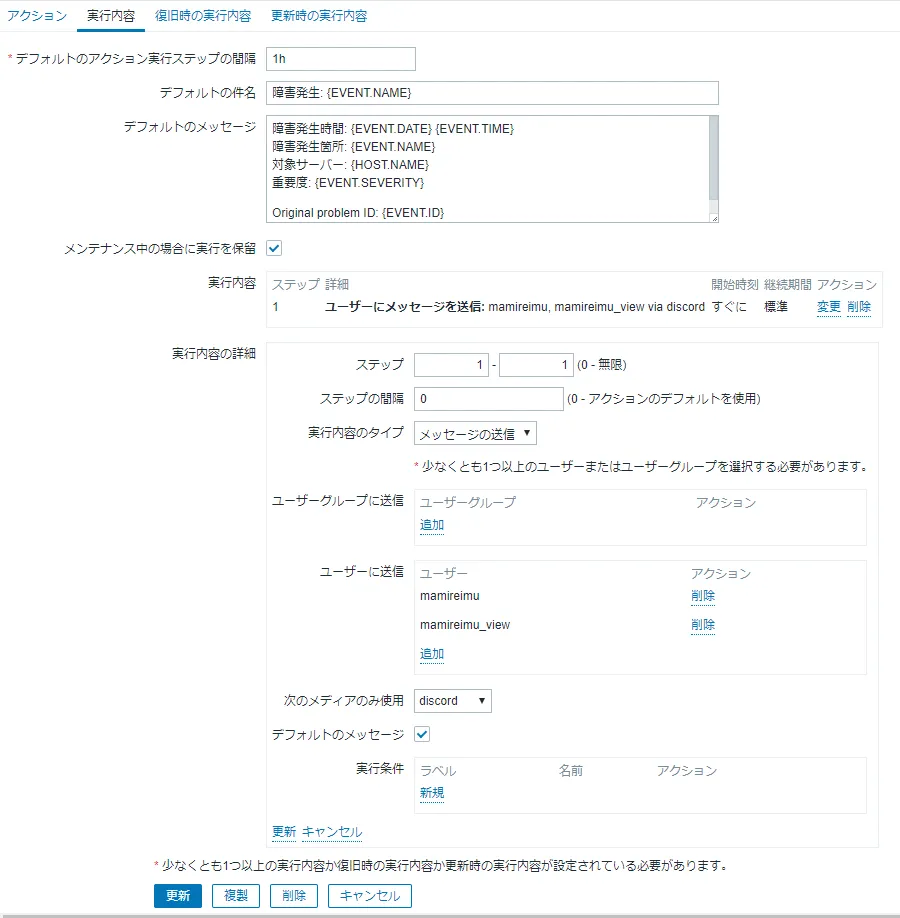Click the 複製 button
Viewport: 900px width, 918px height.
[x=235, y=896]
